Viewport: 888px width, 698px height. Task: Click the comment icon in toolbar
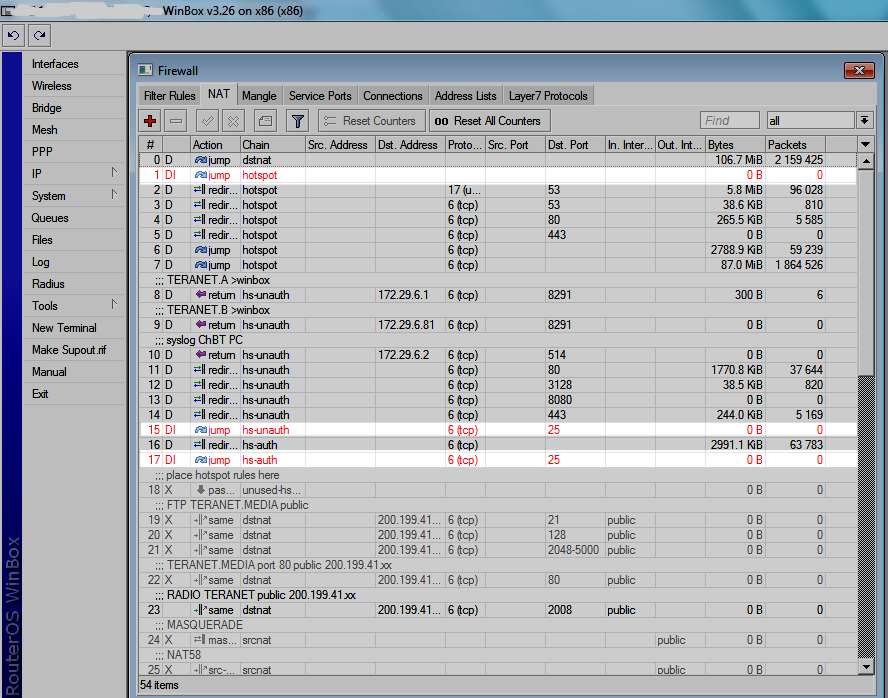click(x=264, y=121)
